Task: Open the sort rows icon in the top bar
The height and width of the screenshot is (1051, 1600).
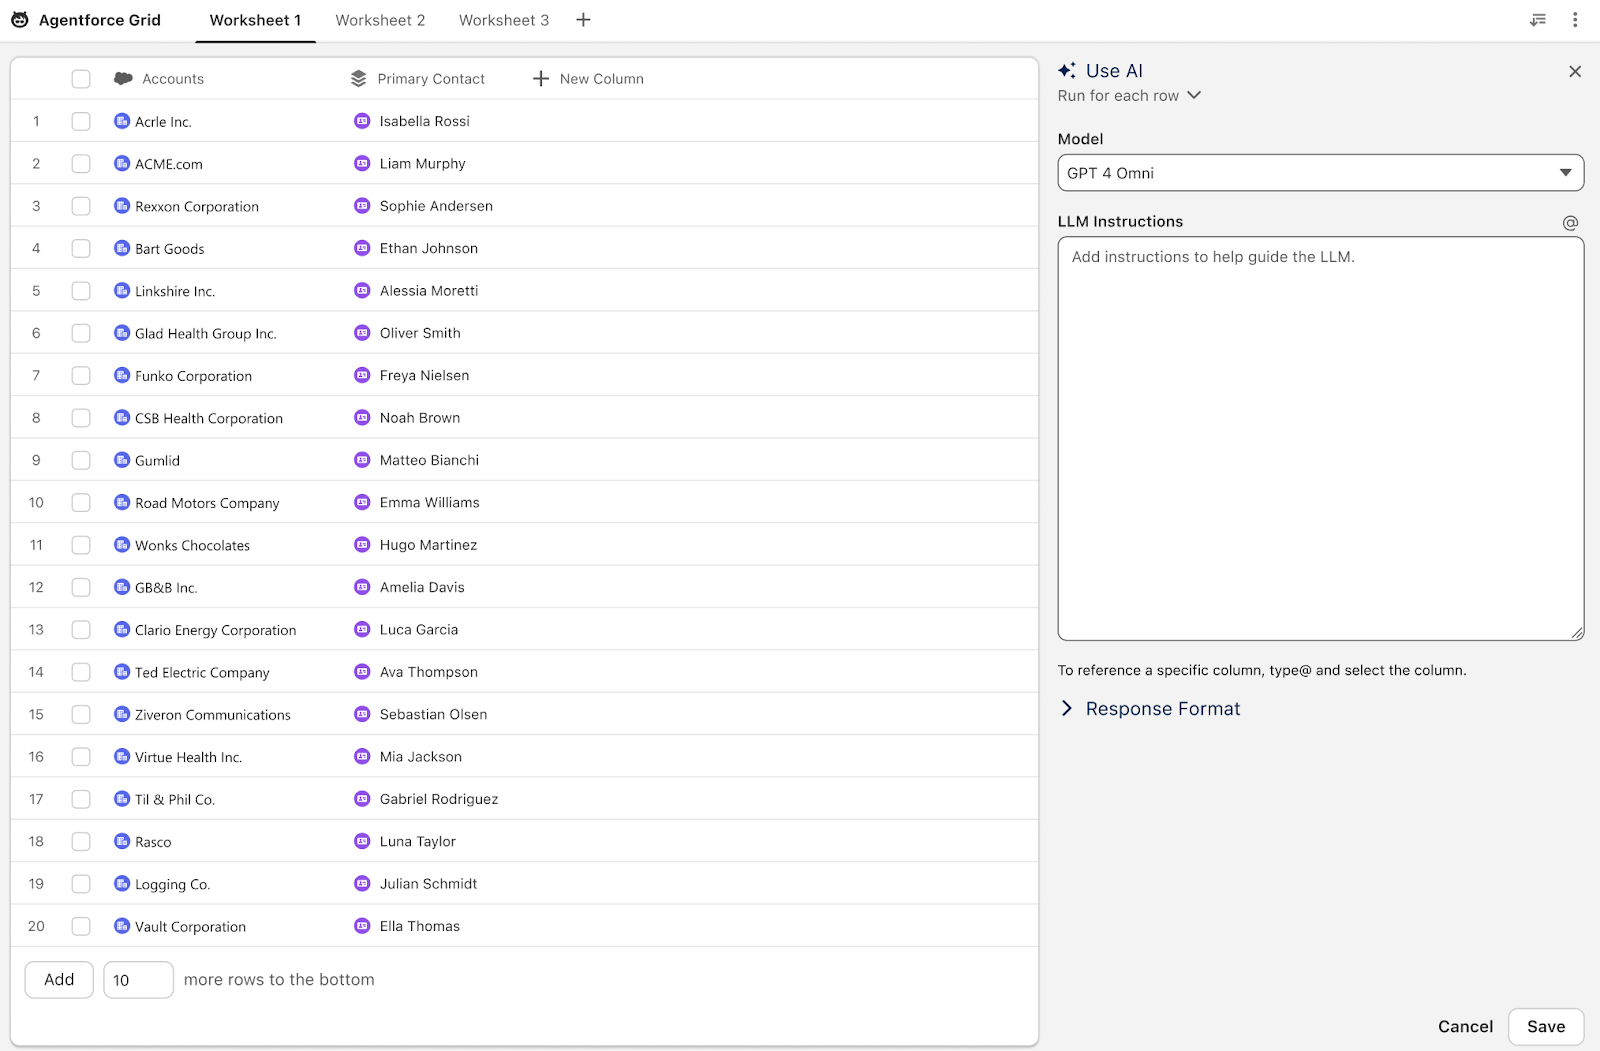Action: point(1538,20)
